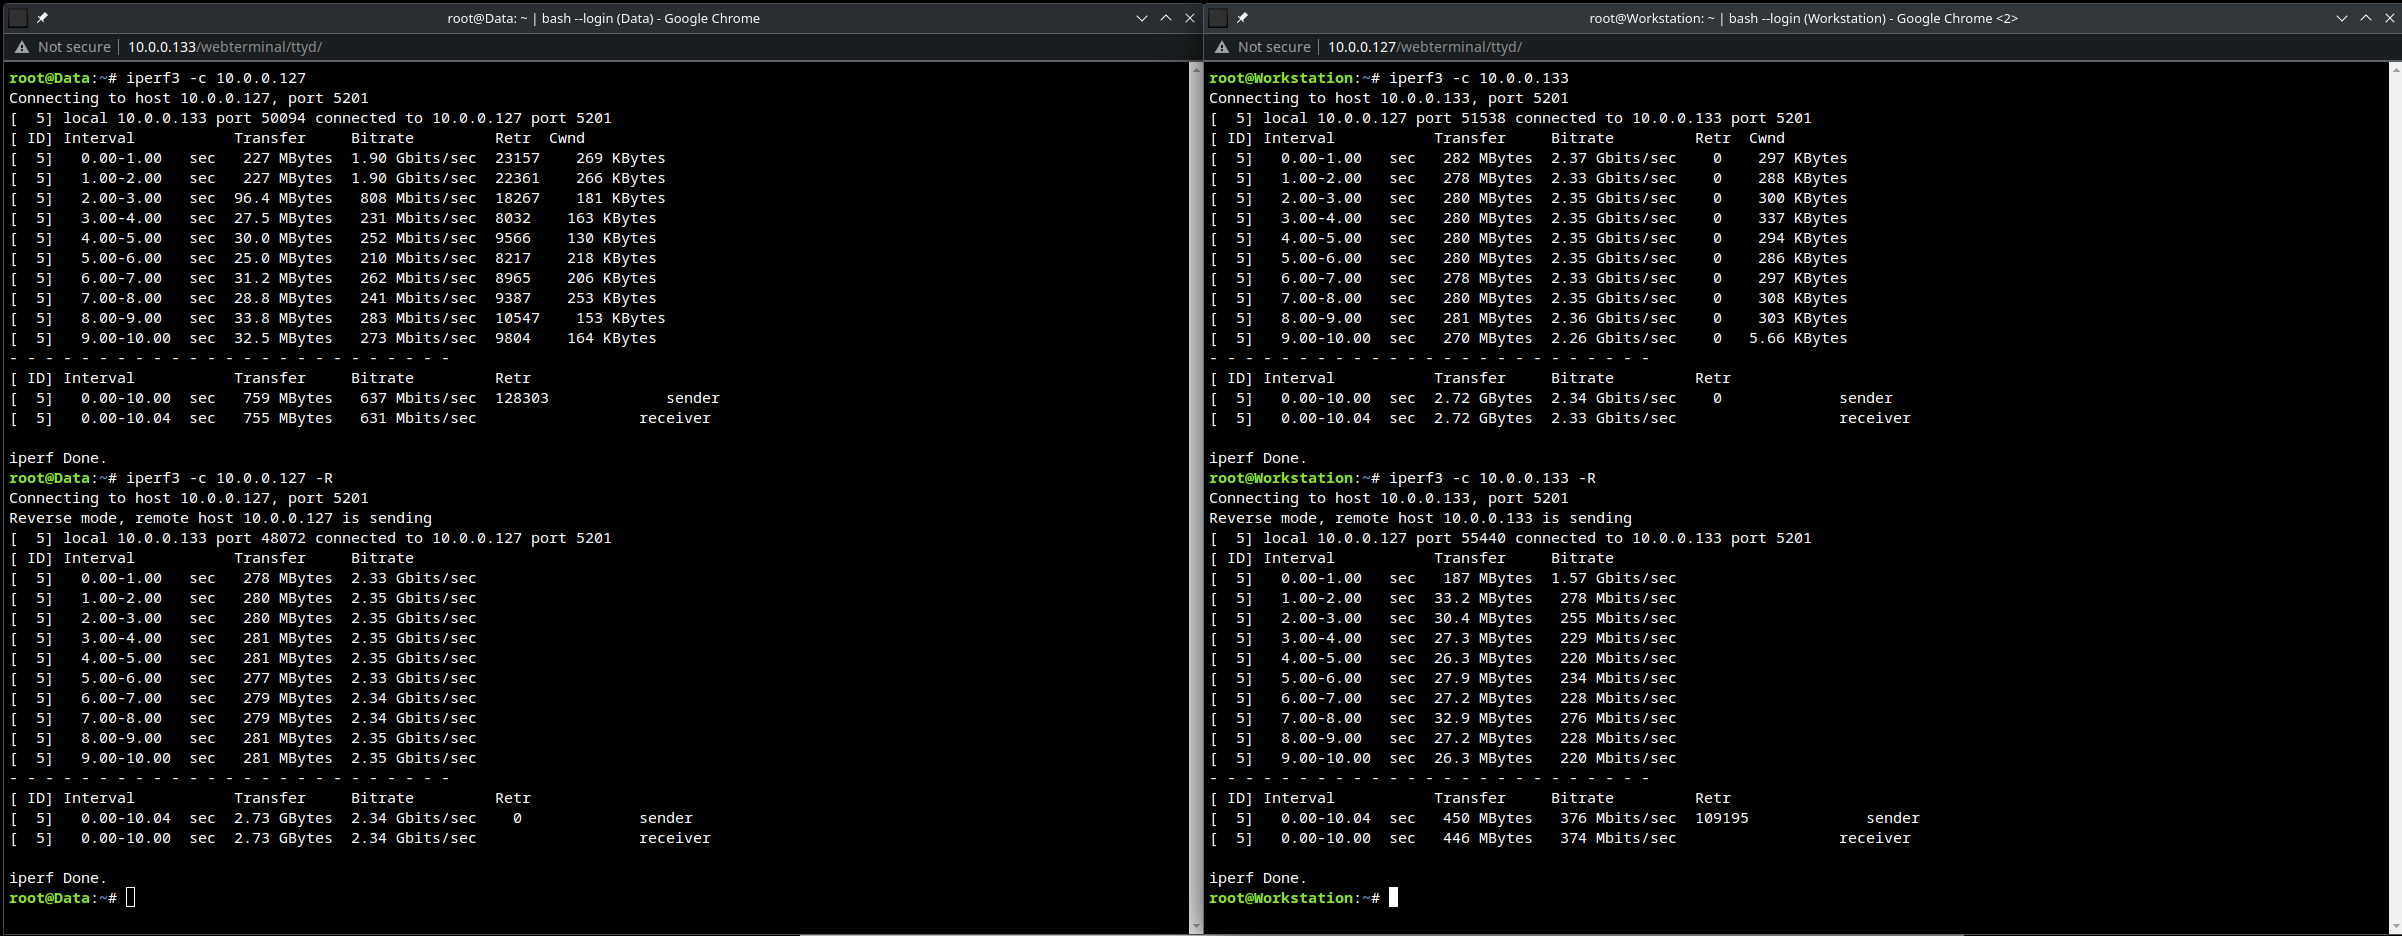Click the pin icon in Data window title bar
The width and height of the screenshot is (2402, 936).
point(42,18)
